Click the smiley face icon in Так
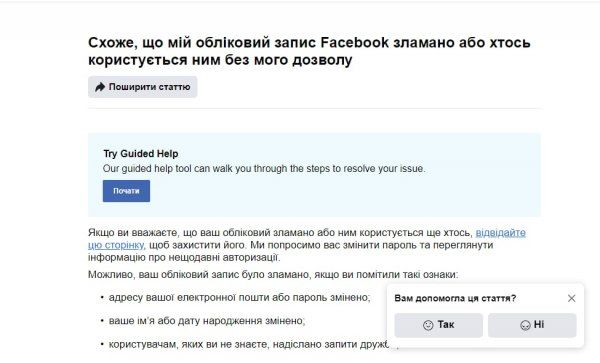Screen dimensions: 600x363 point(428,325)
